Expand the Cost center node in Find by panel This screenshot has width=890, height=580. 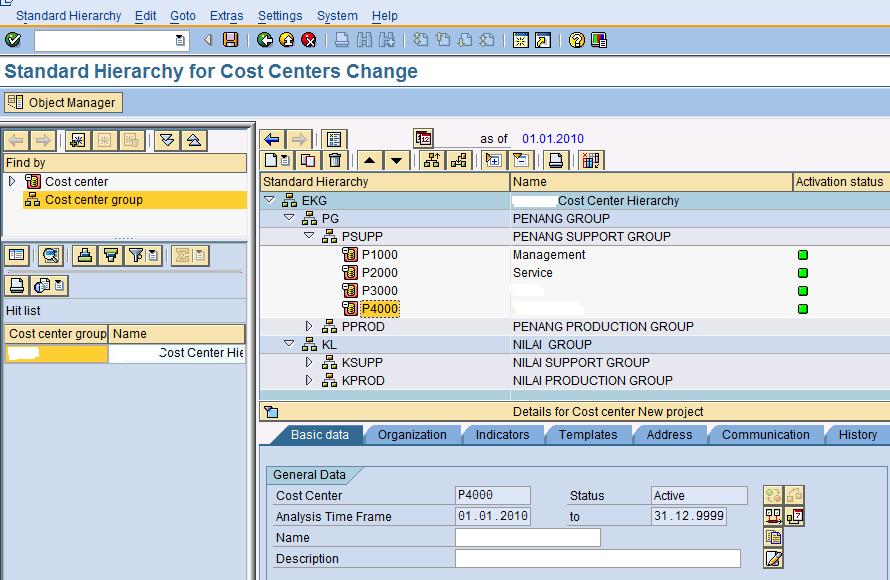(x=12, y=181)
